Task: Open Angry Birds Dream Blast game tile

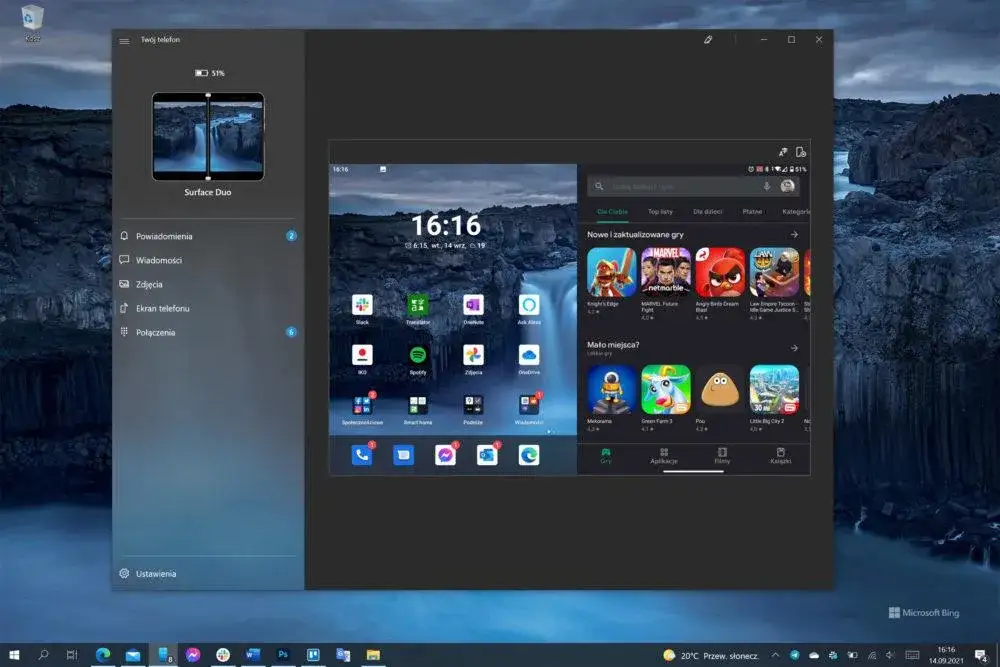Action: point(720,273)
